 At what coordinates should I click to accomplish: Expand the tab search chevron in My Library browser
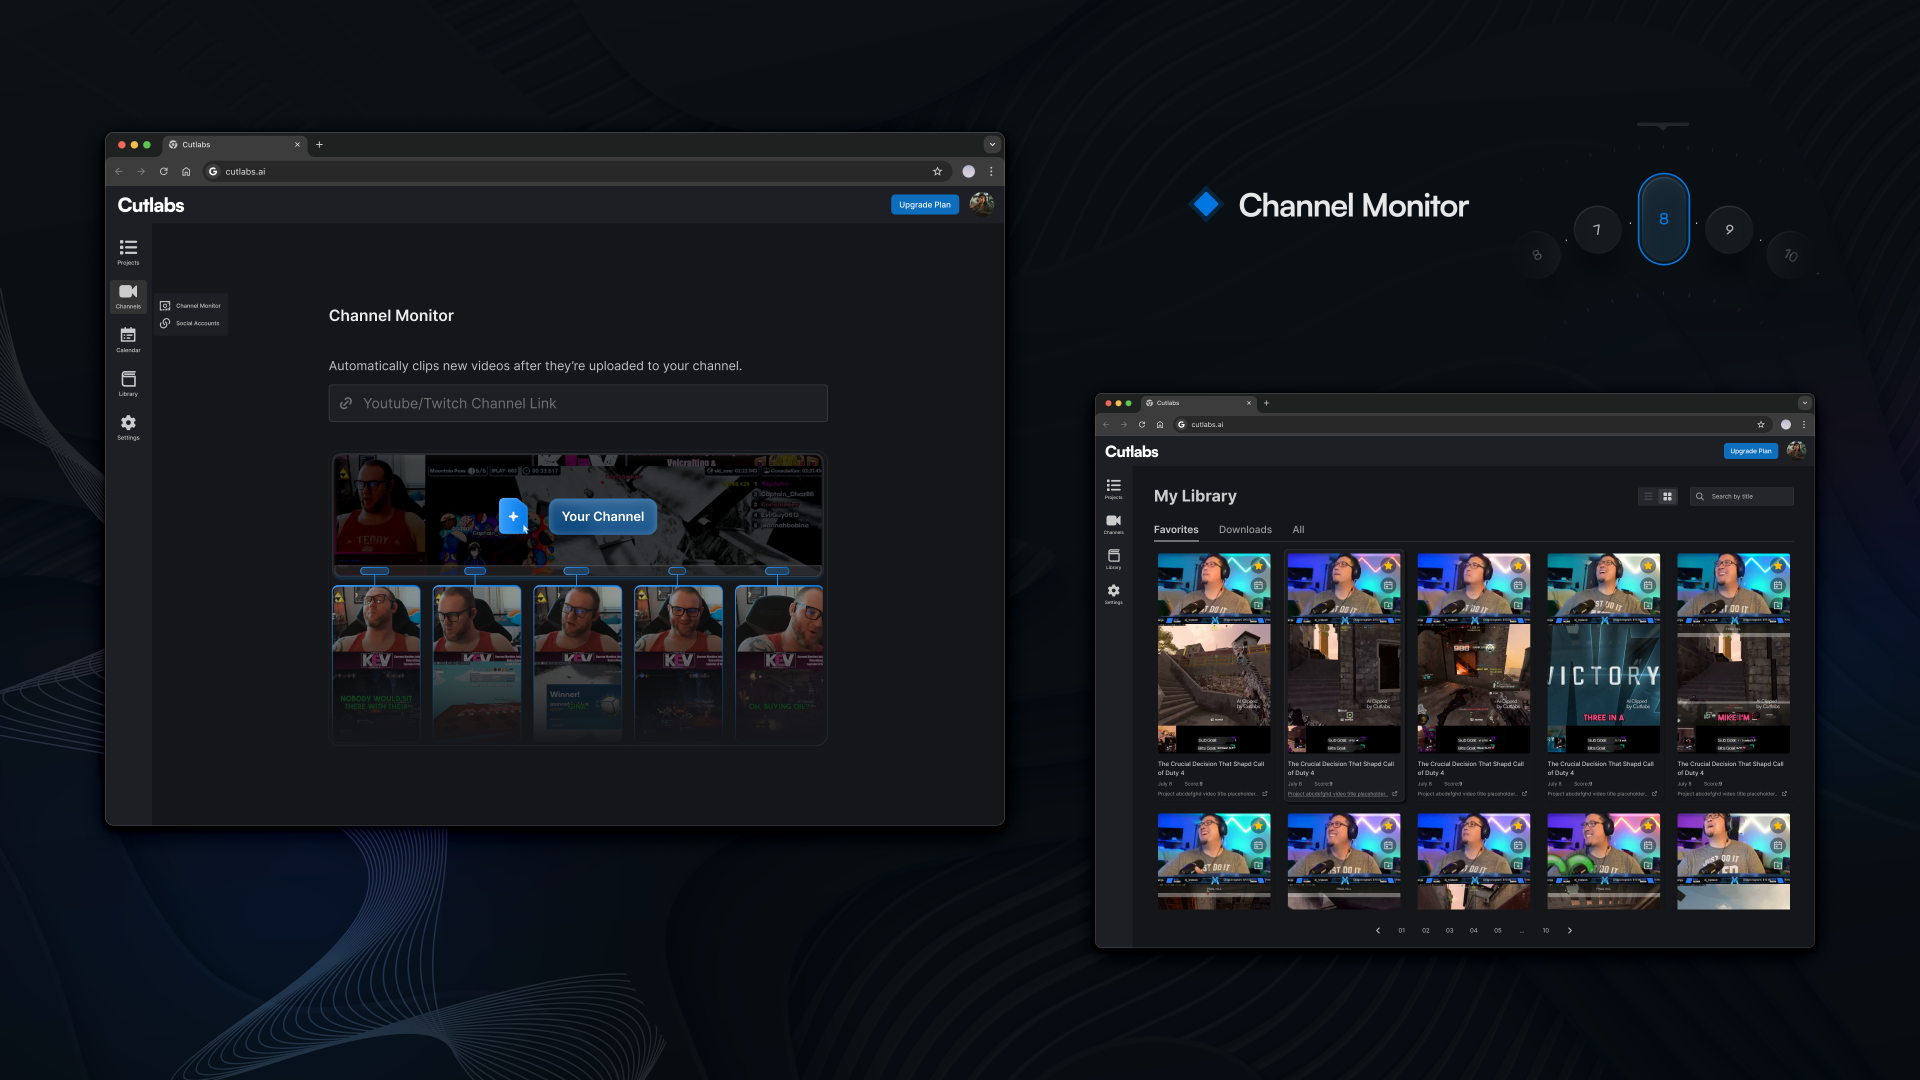1804,403
